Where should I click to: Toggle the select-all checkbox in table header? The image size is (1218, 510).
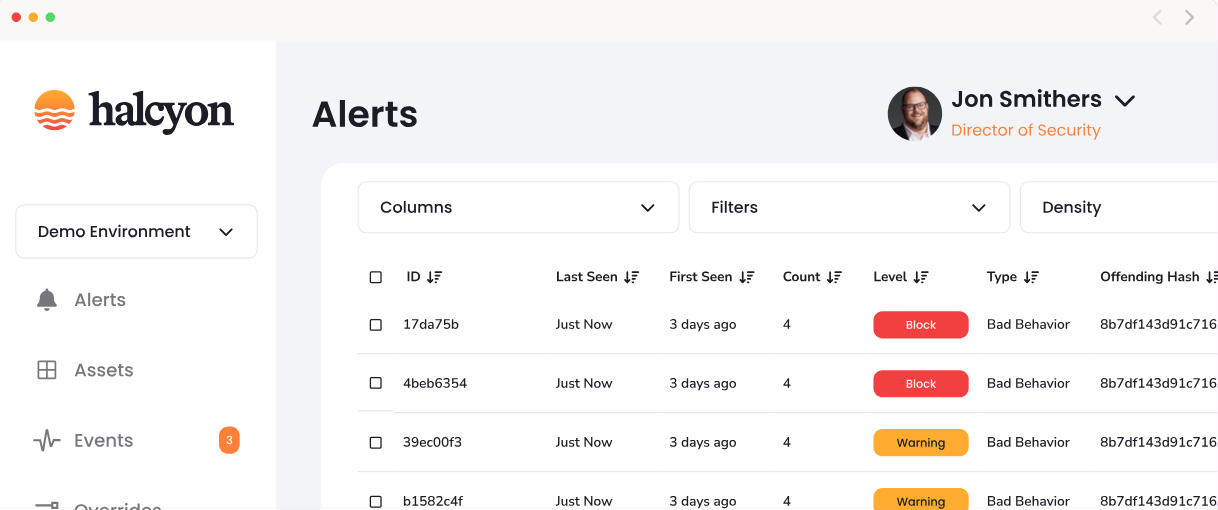[376, 277]
